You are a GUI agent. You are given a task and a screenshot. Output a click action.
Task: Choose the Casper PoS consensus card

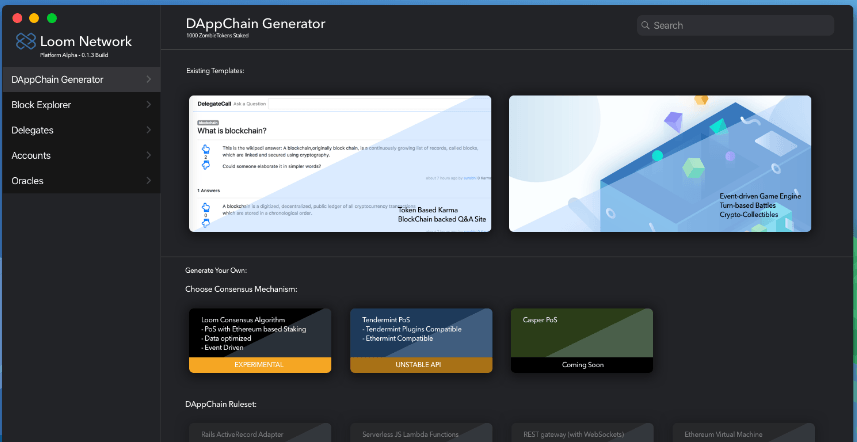pos(581,332)
